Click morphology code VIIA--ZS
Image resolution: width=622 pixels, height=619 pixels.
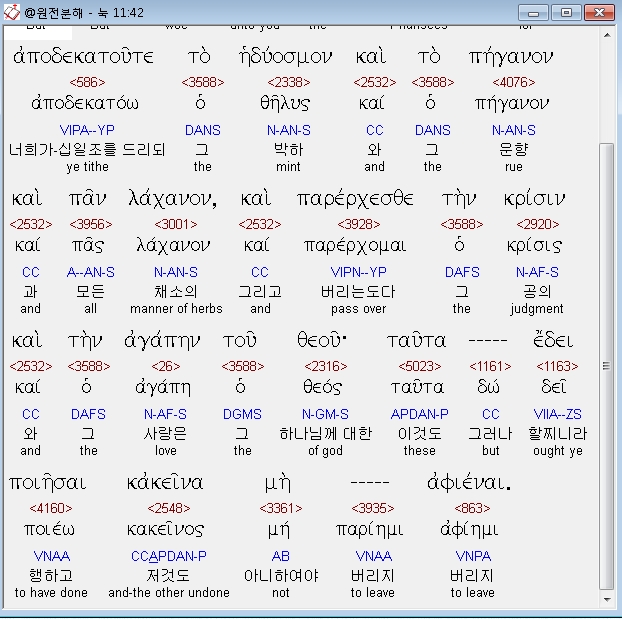pyautogui.click(x=557, y=414)
